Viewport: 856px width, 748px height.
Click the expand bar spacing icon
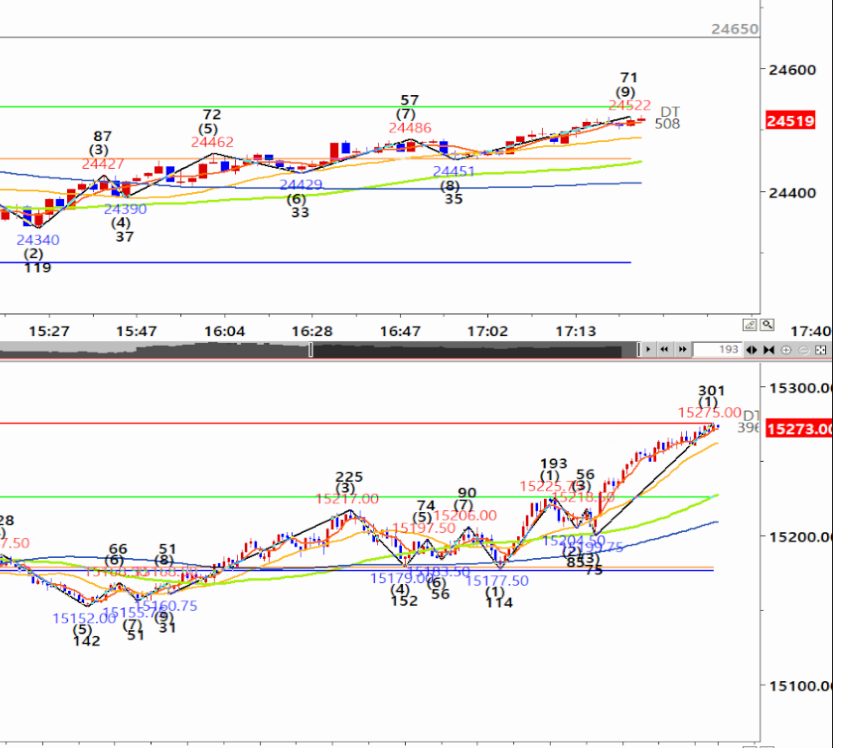point(753,349)
